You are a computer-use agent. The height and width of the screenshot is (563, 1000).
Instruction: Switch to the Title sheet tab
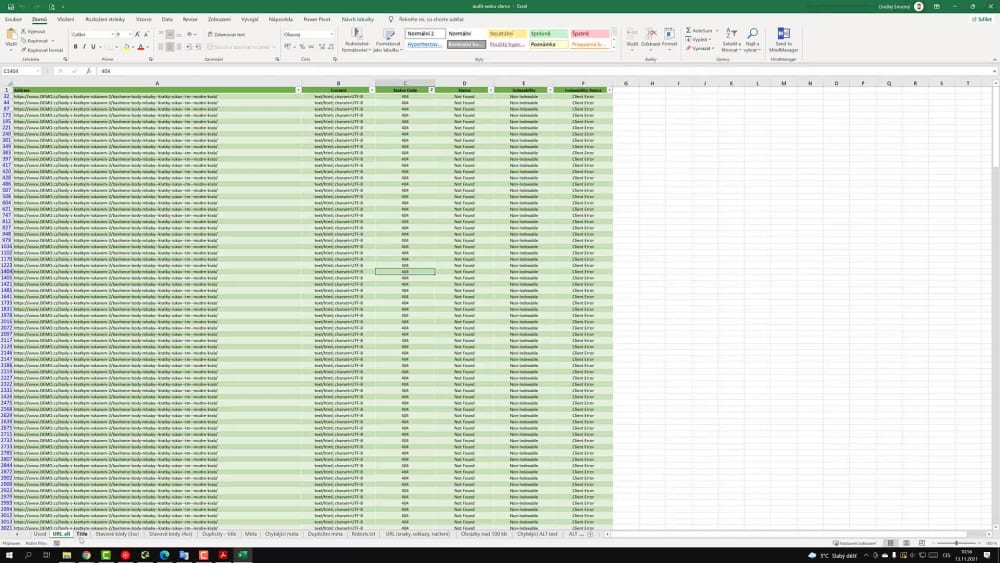[82, 534]
